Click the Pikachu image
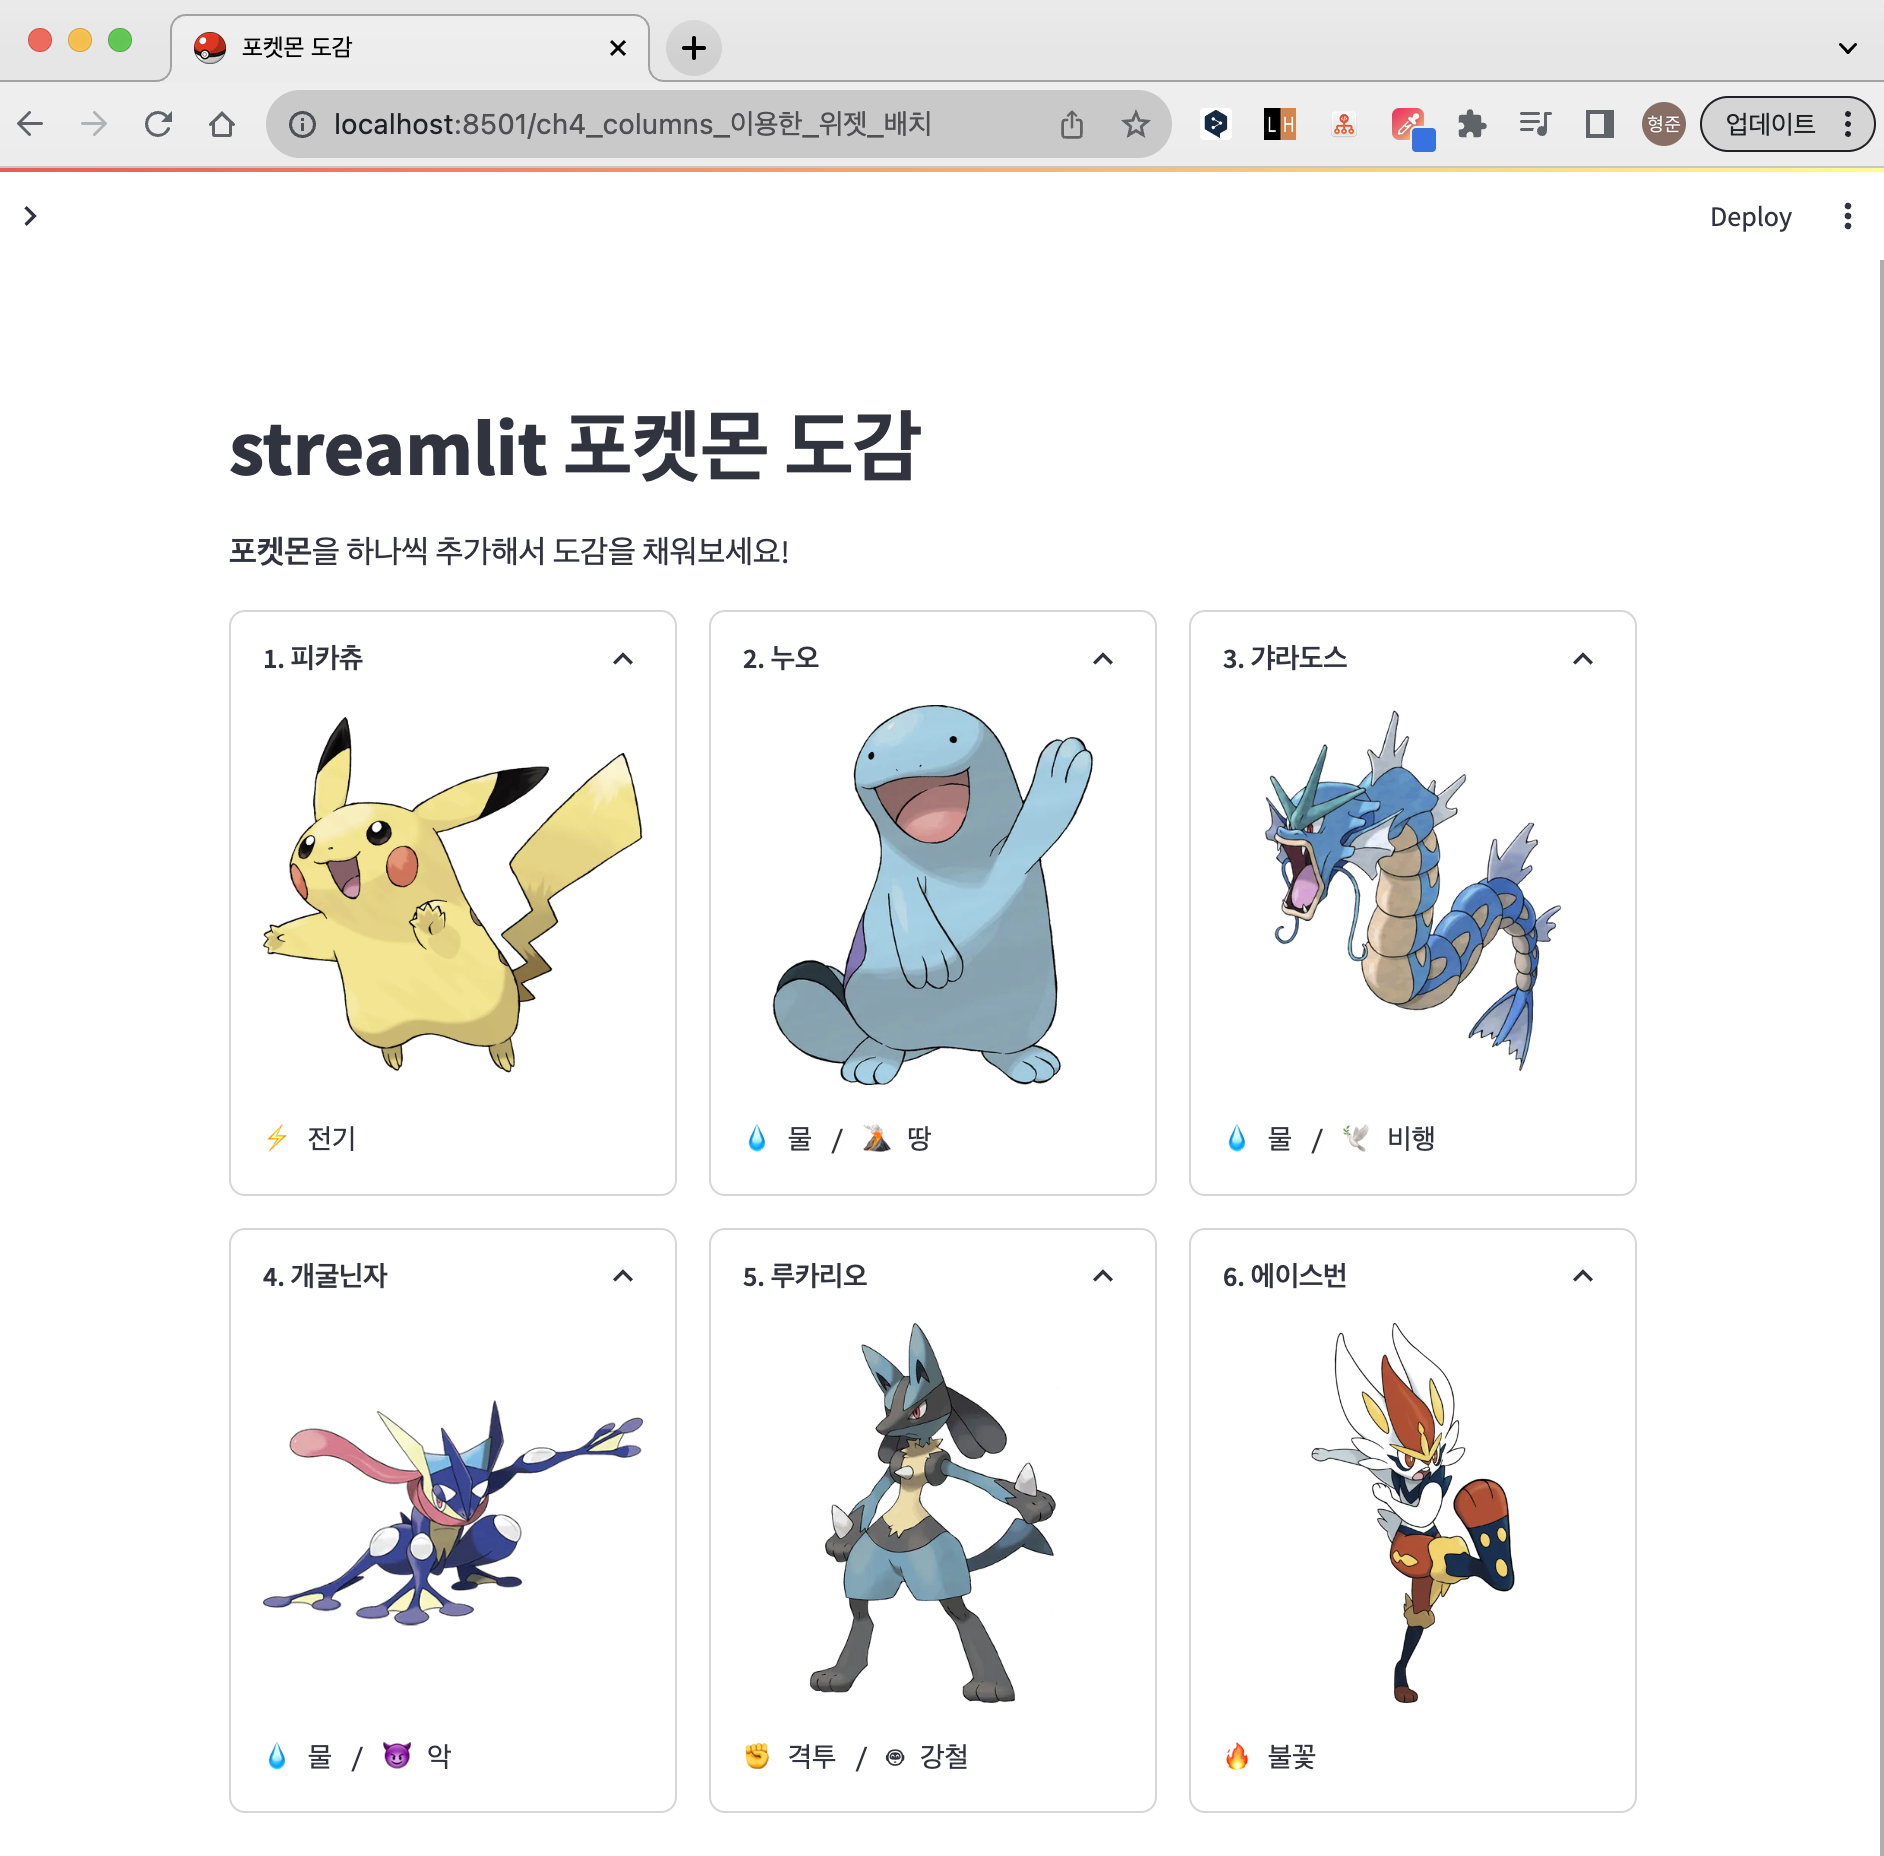The image size is (1884, 1856). pyautogui.click(x=453, y=894)
